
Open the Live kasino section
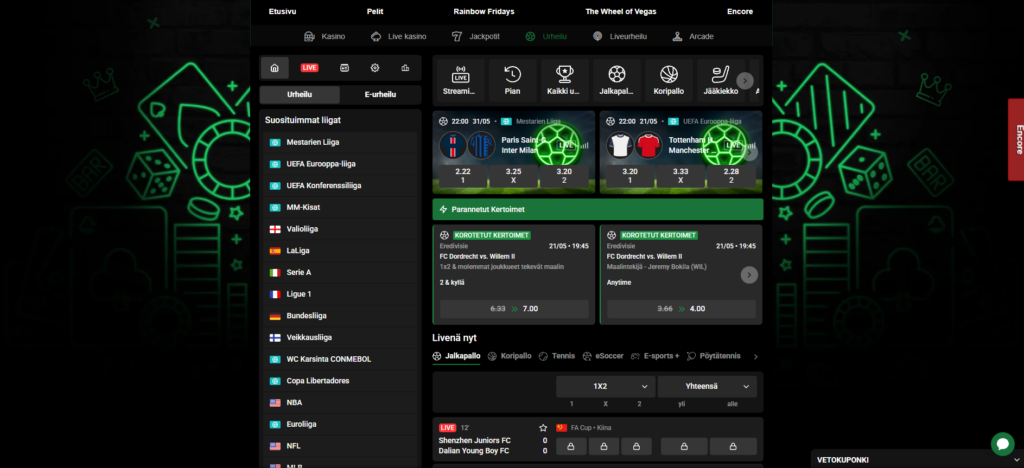(x=398, y=37)
